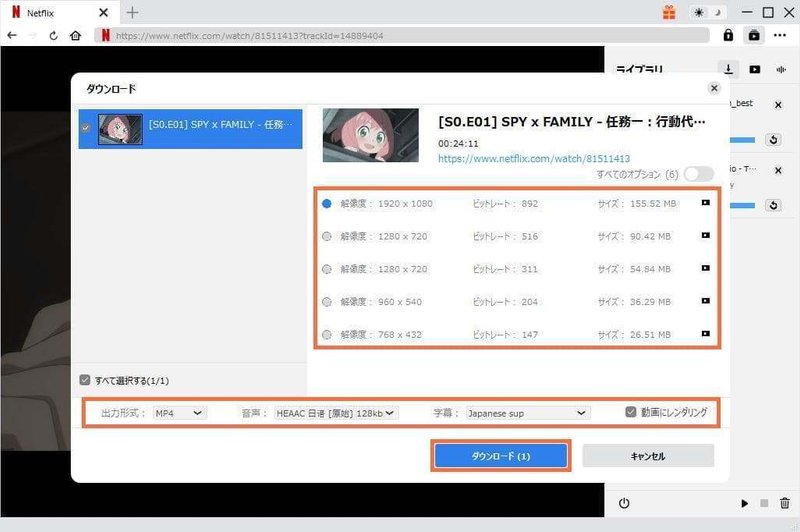Screen dimensions: 800x532
Task: Open new tab with plus icon
Action: pyautogui.click(x=132, y=12)
